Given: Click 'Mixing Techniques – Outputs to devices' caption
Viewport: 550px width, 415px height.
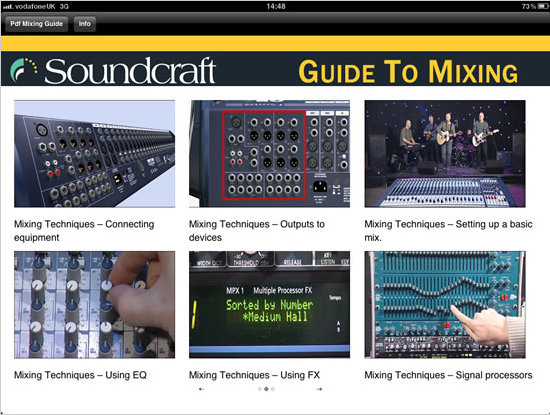Looking at the screenshot, I should click(257, 230).
